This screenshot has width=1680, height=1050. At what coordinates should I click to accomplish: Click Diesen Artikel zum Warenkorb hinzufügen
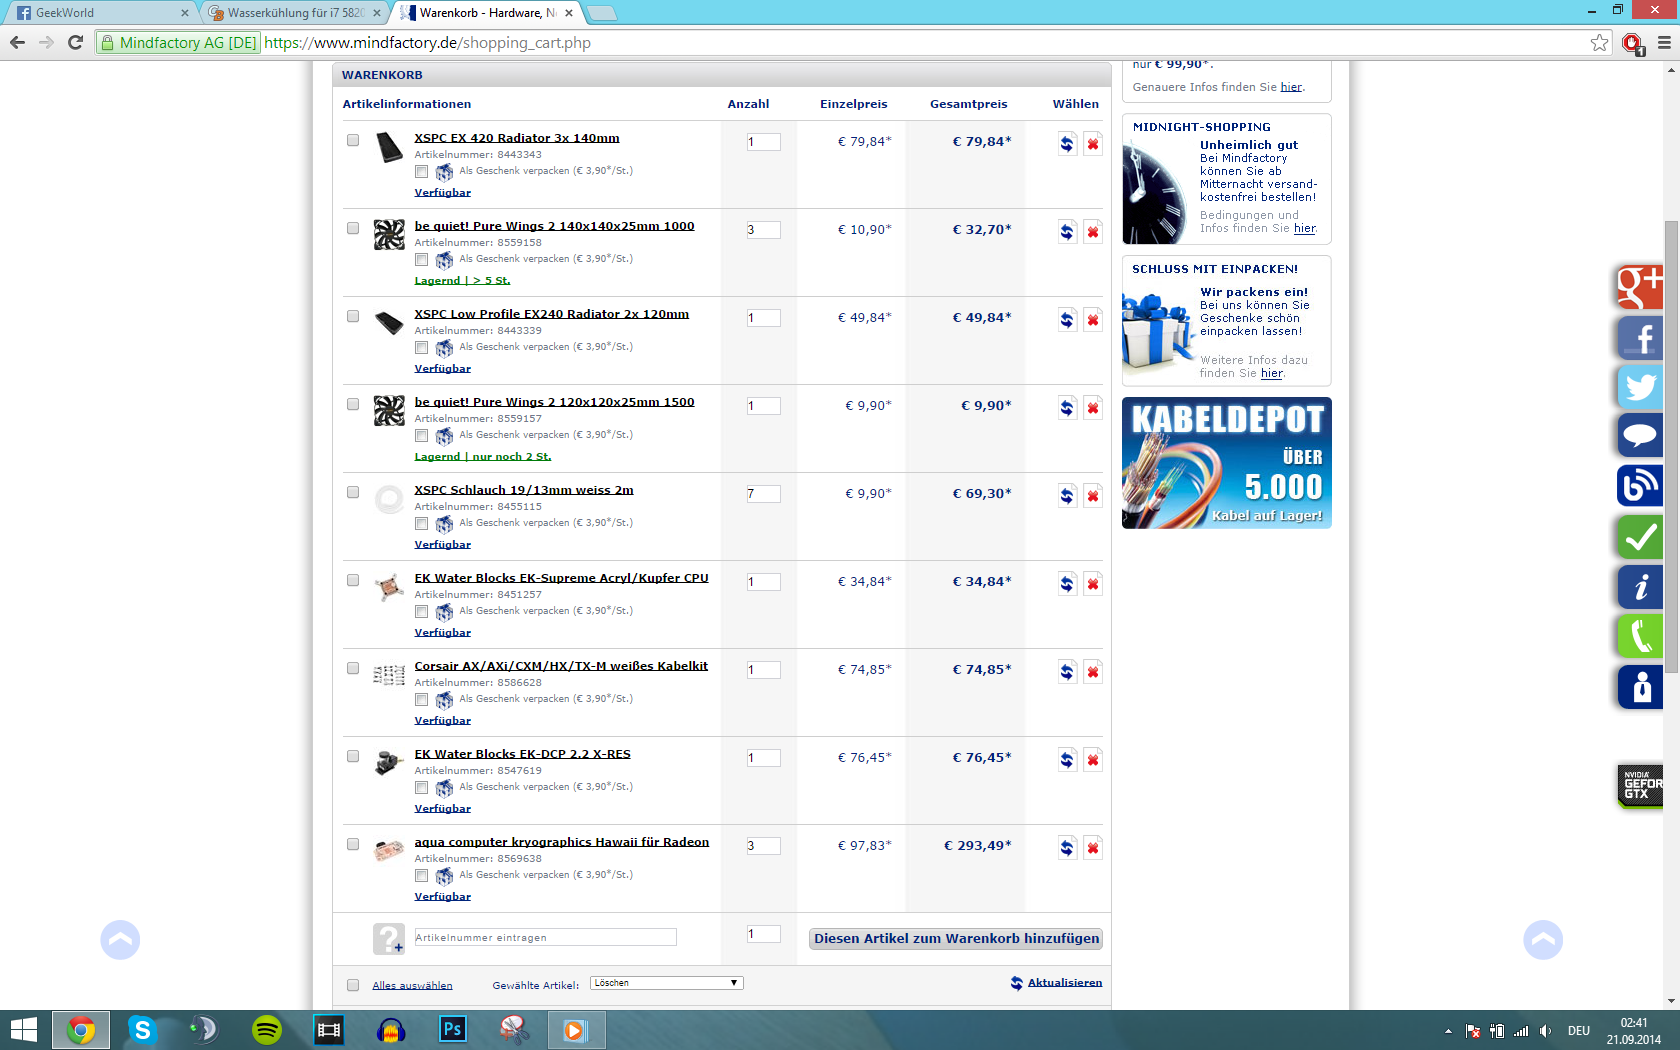(x=956, y=938)
